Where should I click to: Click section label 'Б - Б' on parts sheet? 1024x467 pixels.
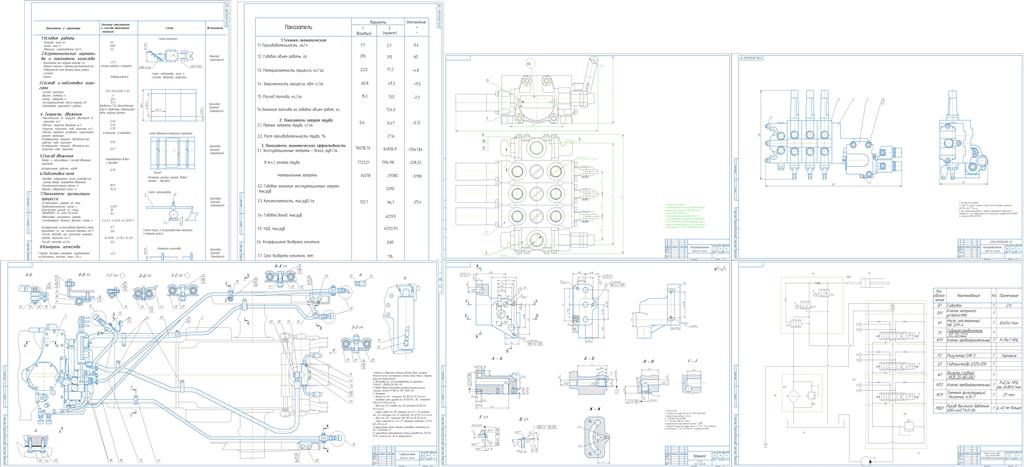[x=588, y=357]
